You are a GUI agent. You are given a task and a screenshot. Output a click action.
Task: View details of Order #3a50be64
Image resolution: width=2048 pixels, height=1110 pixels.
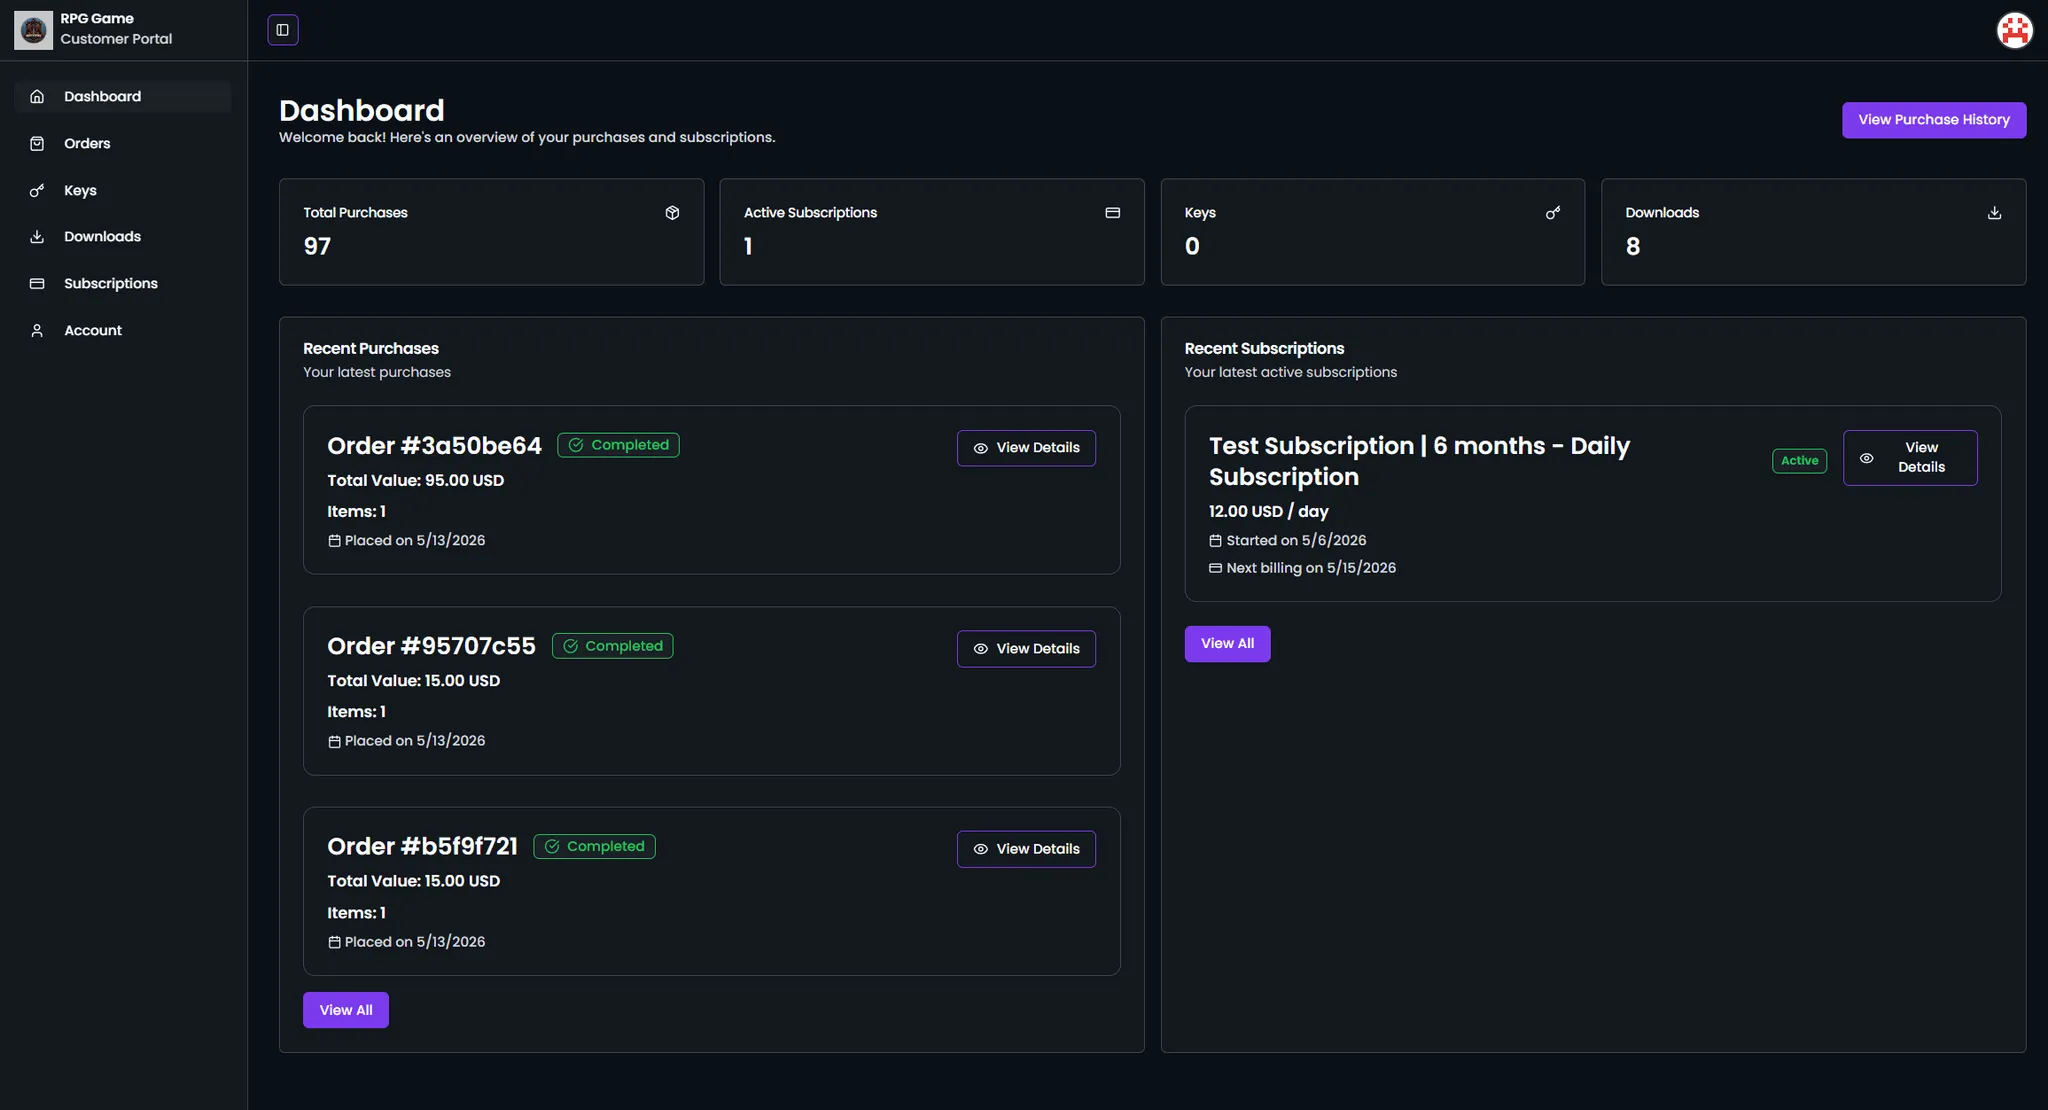coord(1026,448)
